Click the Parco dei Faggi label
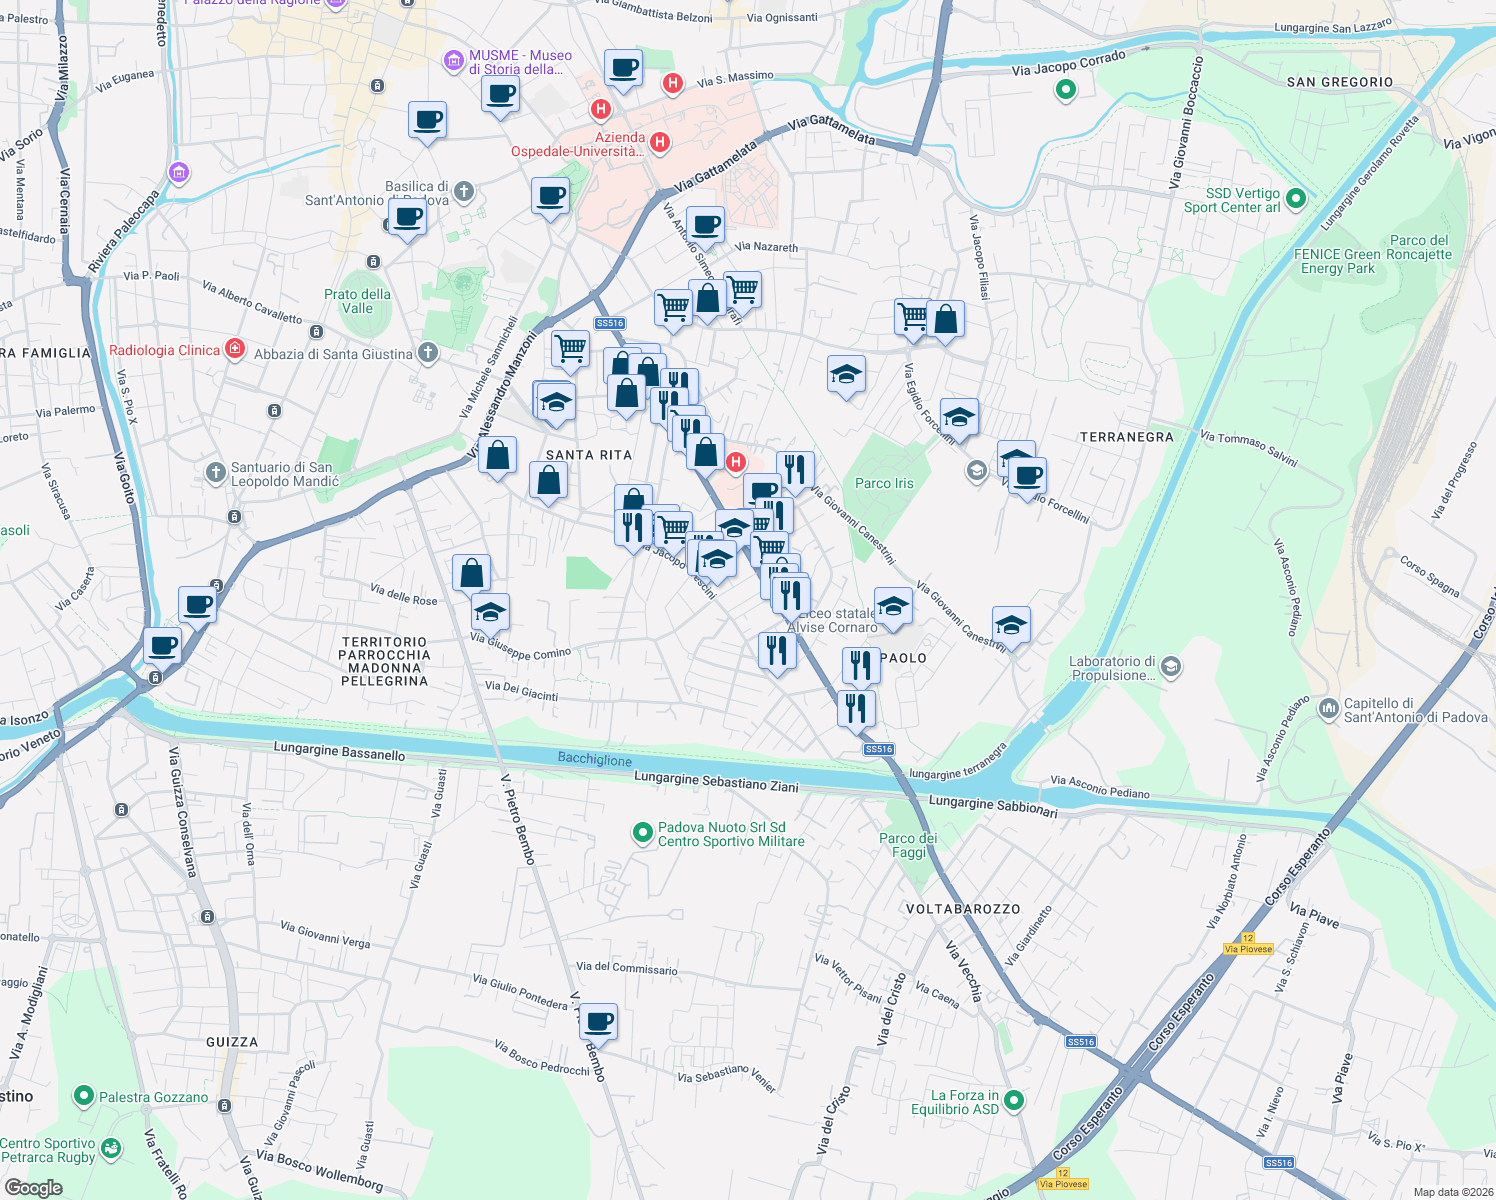The width and height of the screenshot is (1496, 1200). click(908, 845)
